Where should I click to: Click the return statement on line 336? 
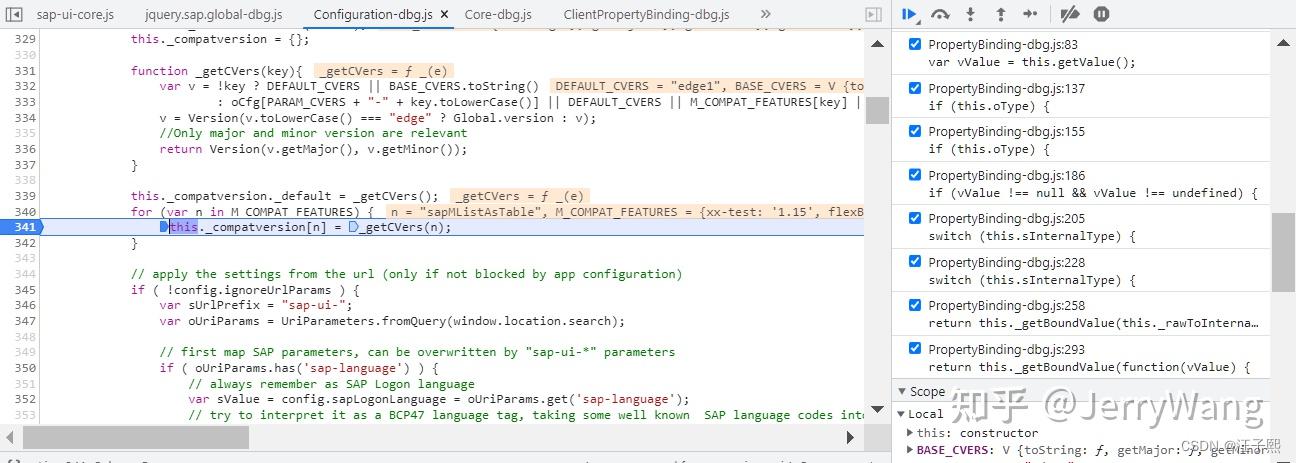point(313,149)
